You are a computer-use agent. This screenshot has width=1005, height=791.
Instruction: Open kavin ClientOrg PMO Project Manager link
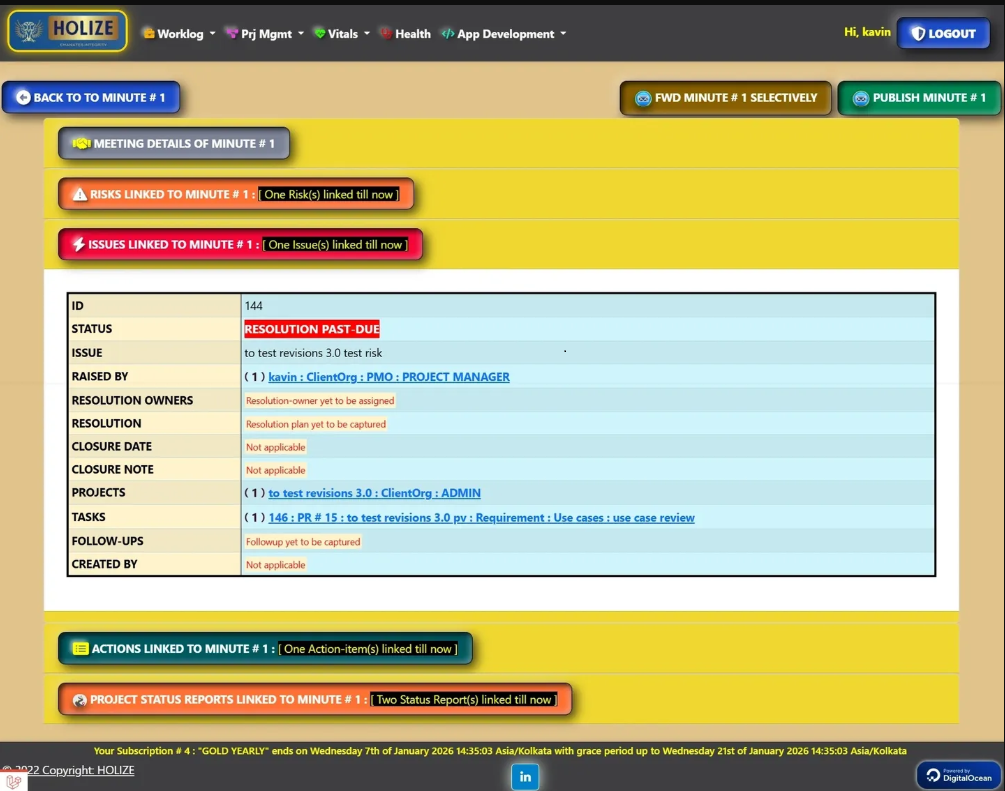tap(389, 377)
